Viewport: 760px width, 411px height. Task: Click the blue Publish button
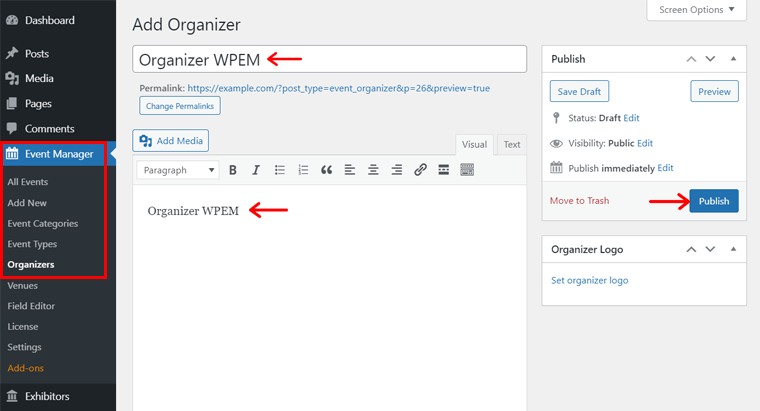(x=713, y=201)
